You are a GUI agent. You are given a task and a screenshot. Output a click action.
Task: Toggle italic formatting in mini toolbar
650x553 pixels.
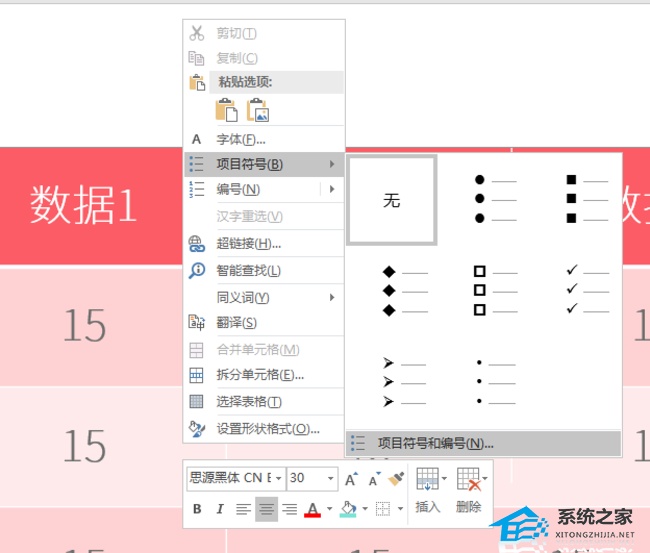220,509
